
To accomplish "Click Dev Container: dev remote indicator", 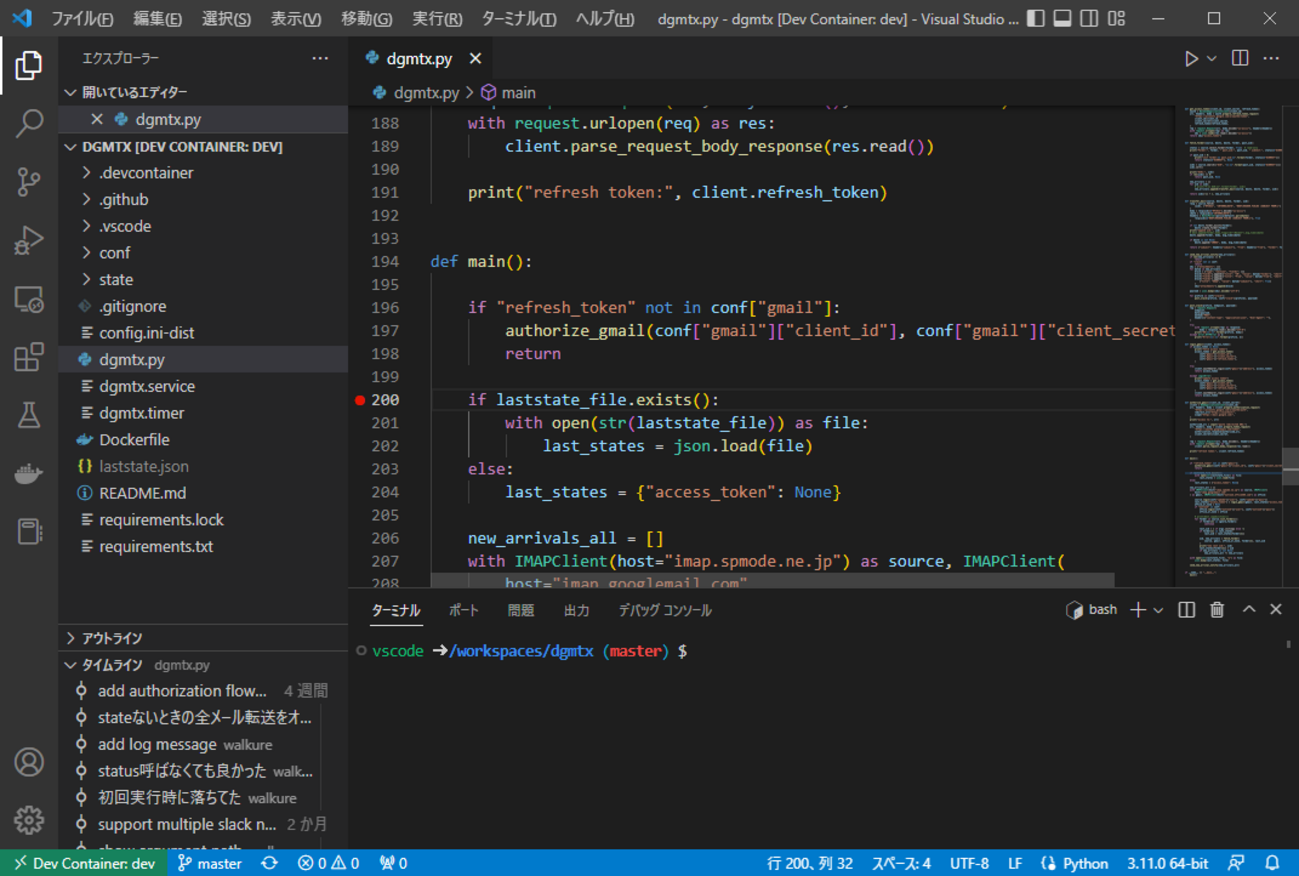I will (x=84, y=863).
